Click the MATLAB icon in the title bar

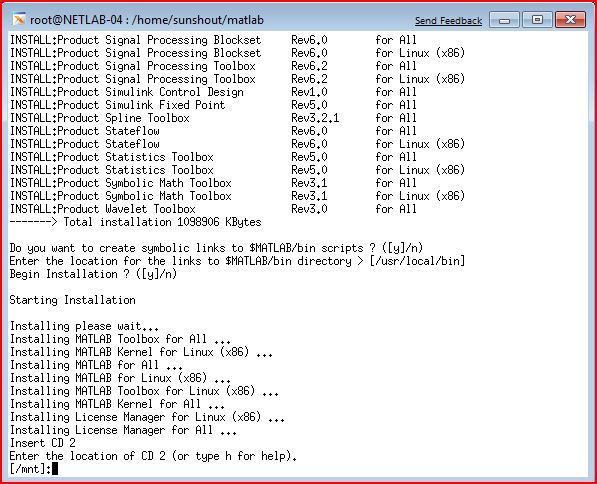[19, 19]
